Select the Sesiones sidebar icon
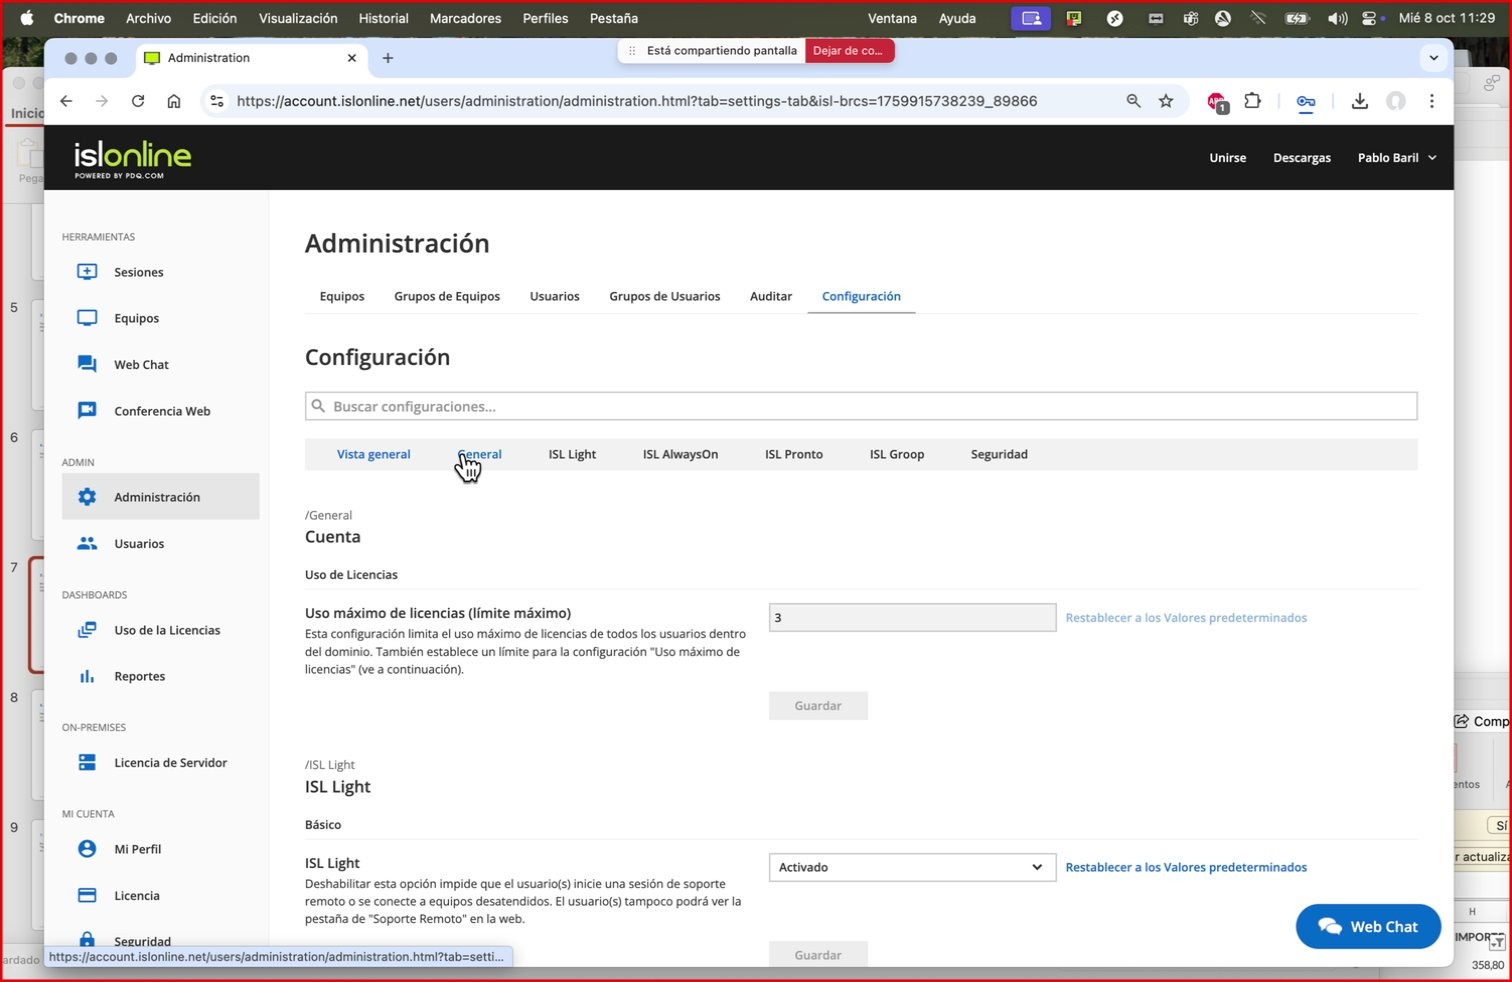 point(86,271)
